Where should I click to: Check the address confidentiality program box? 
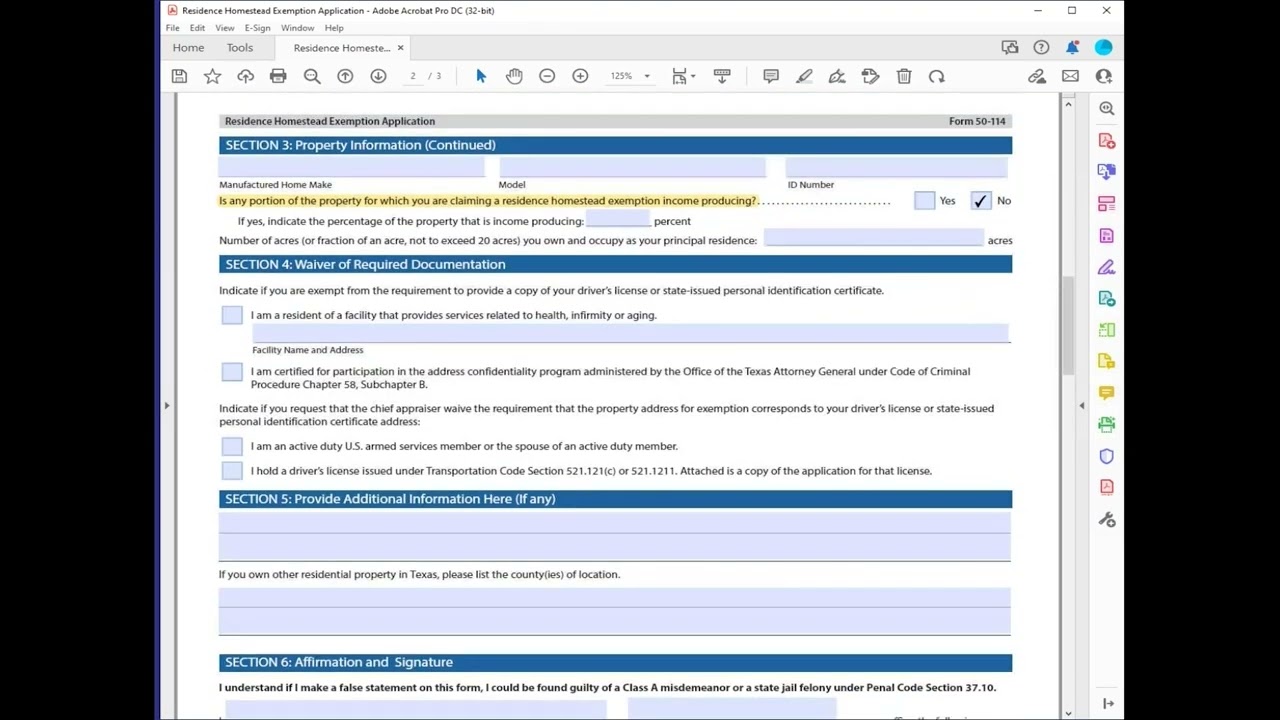(x=232, y=372)
